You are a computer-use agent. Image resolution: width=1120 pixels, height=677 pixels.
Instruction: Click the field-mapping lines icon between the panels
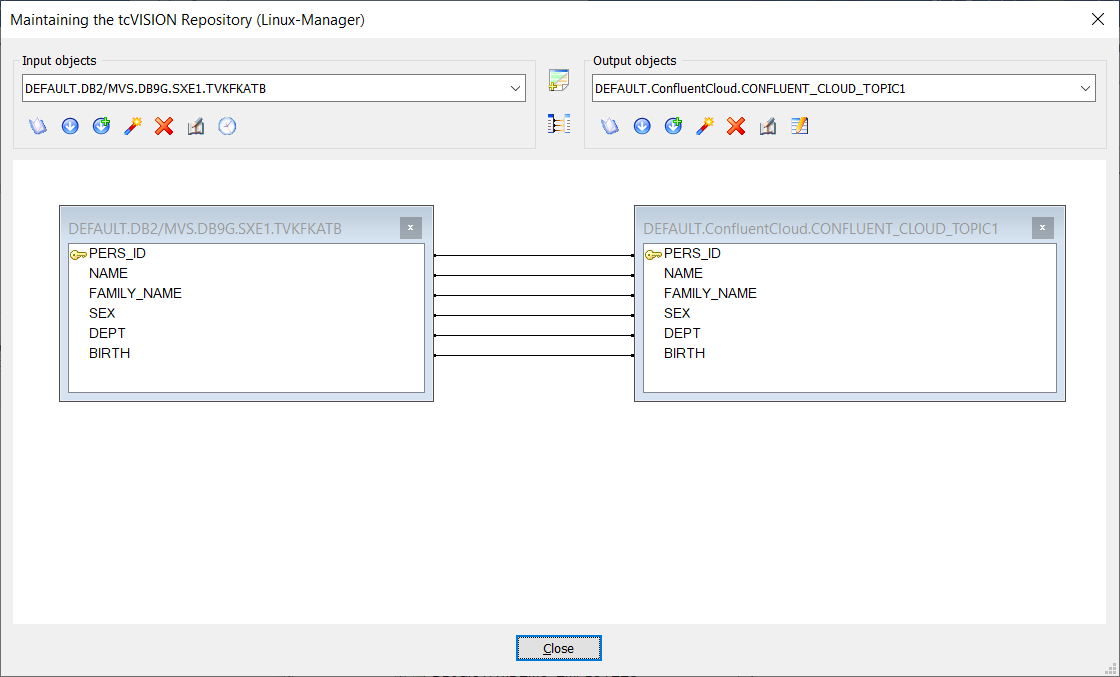pyautogui.click(x=559, y=124)
